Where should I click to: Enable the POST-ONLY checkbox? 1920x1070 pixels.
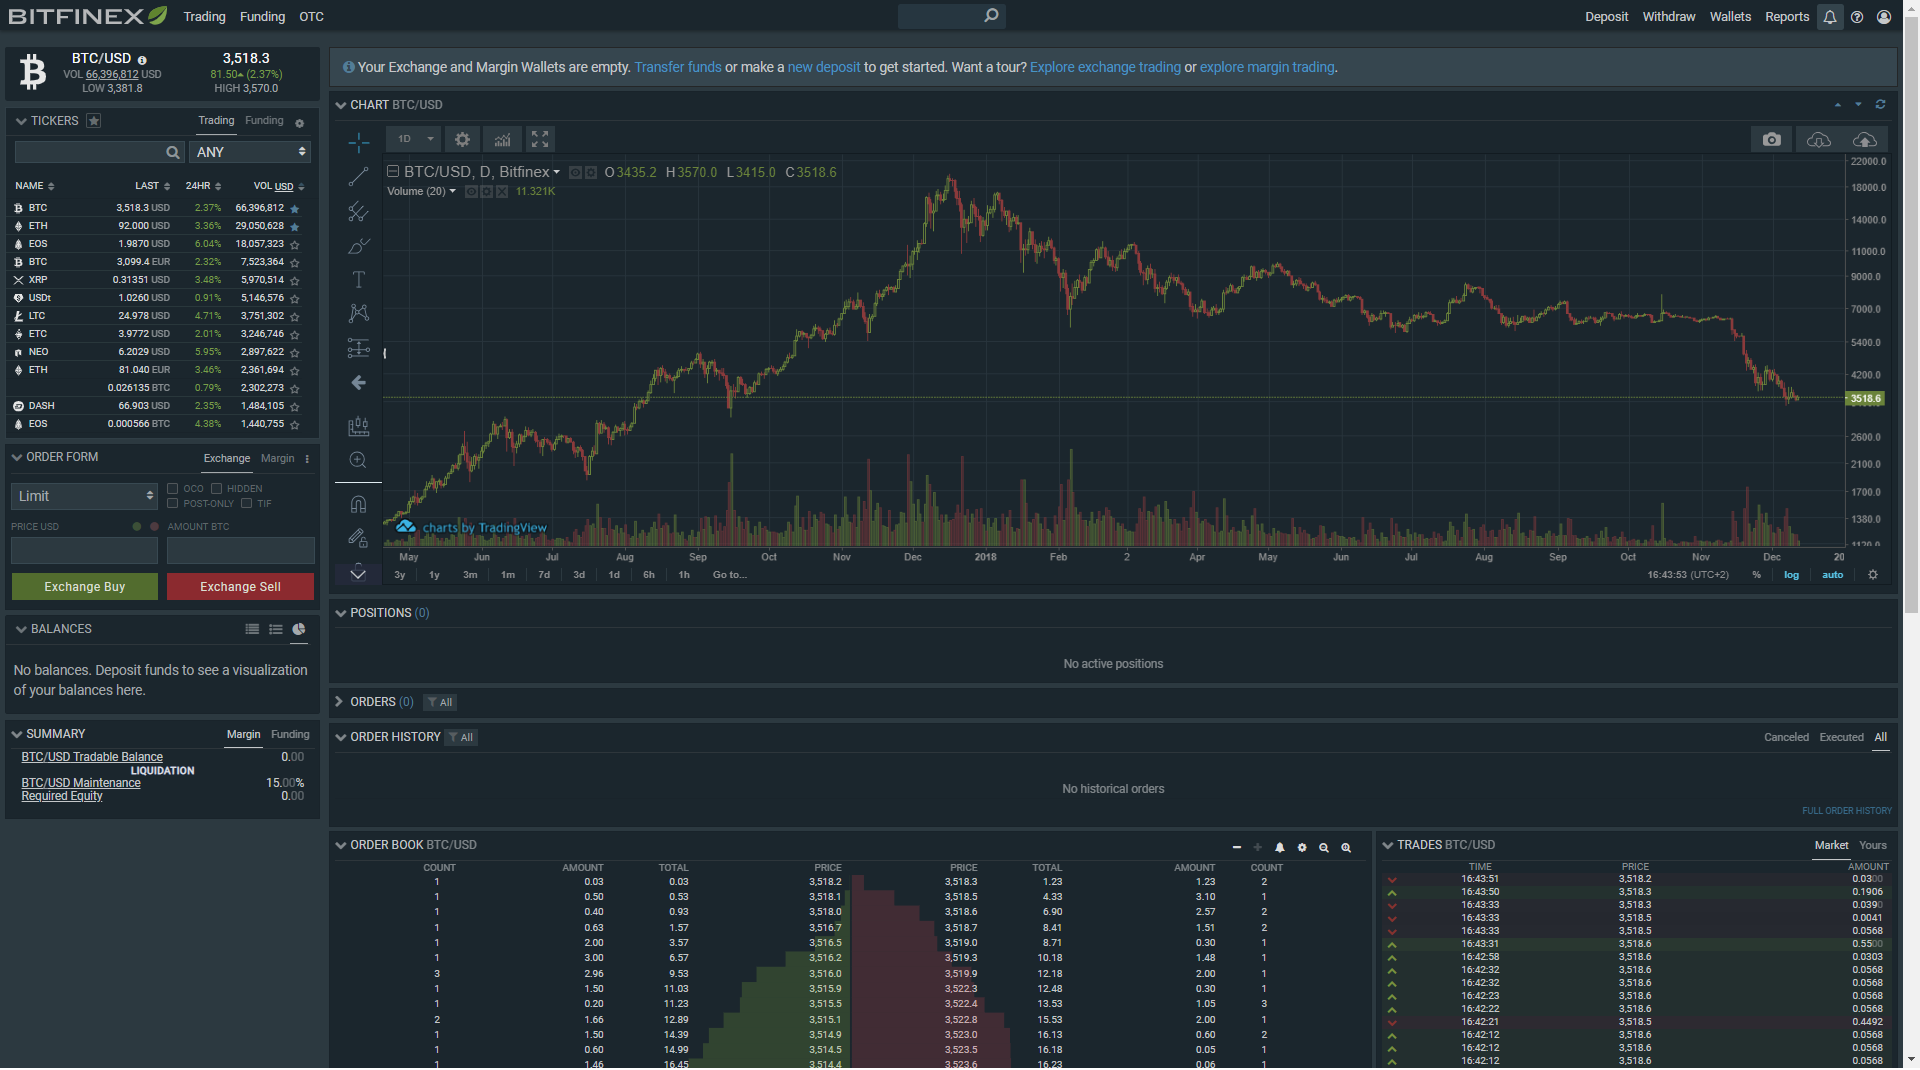click(x=173, y=504)
